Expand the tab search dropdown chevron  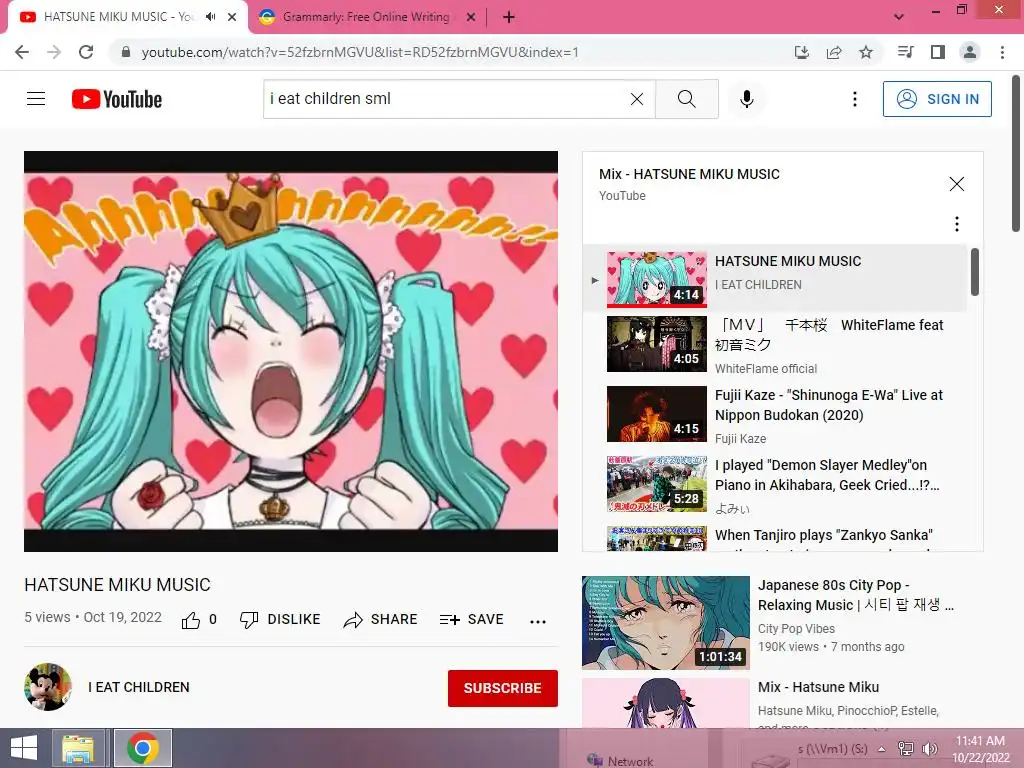[x=899, y=17]
